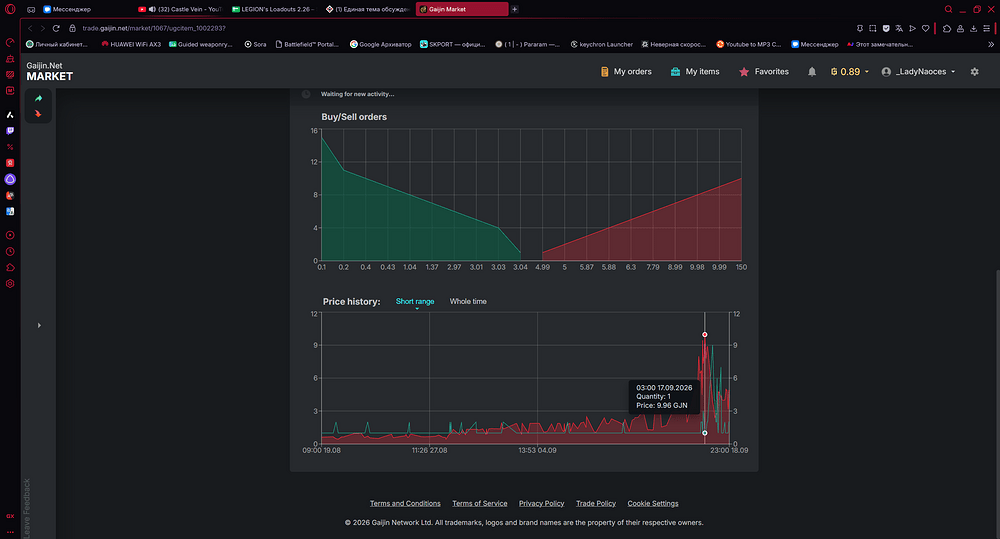1000x539 pixels.
Task: Open keychron Launcher bookmark
Action: [601, 45]
